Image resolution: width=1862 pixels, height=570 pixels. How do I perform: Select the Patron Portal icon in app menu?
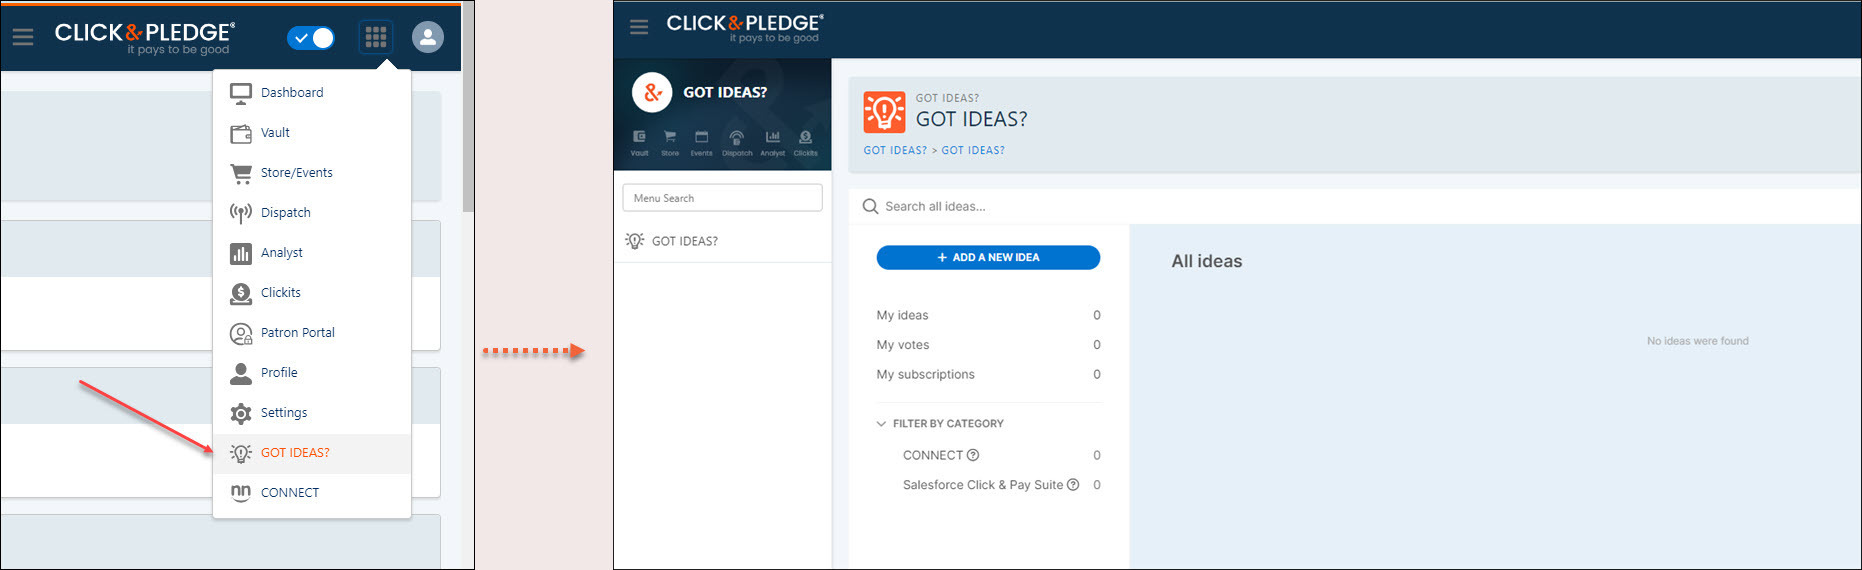(x=241, y=333)
